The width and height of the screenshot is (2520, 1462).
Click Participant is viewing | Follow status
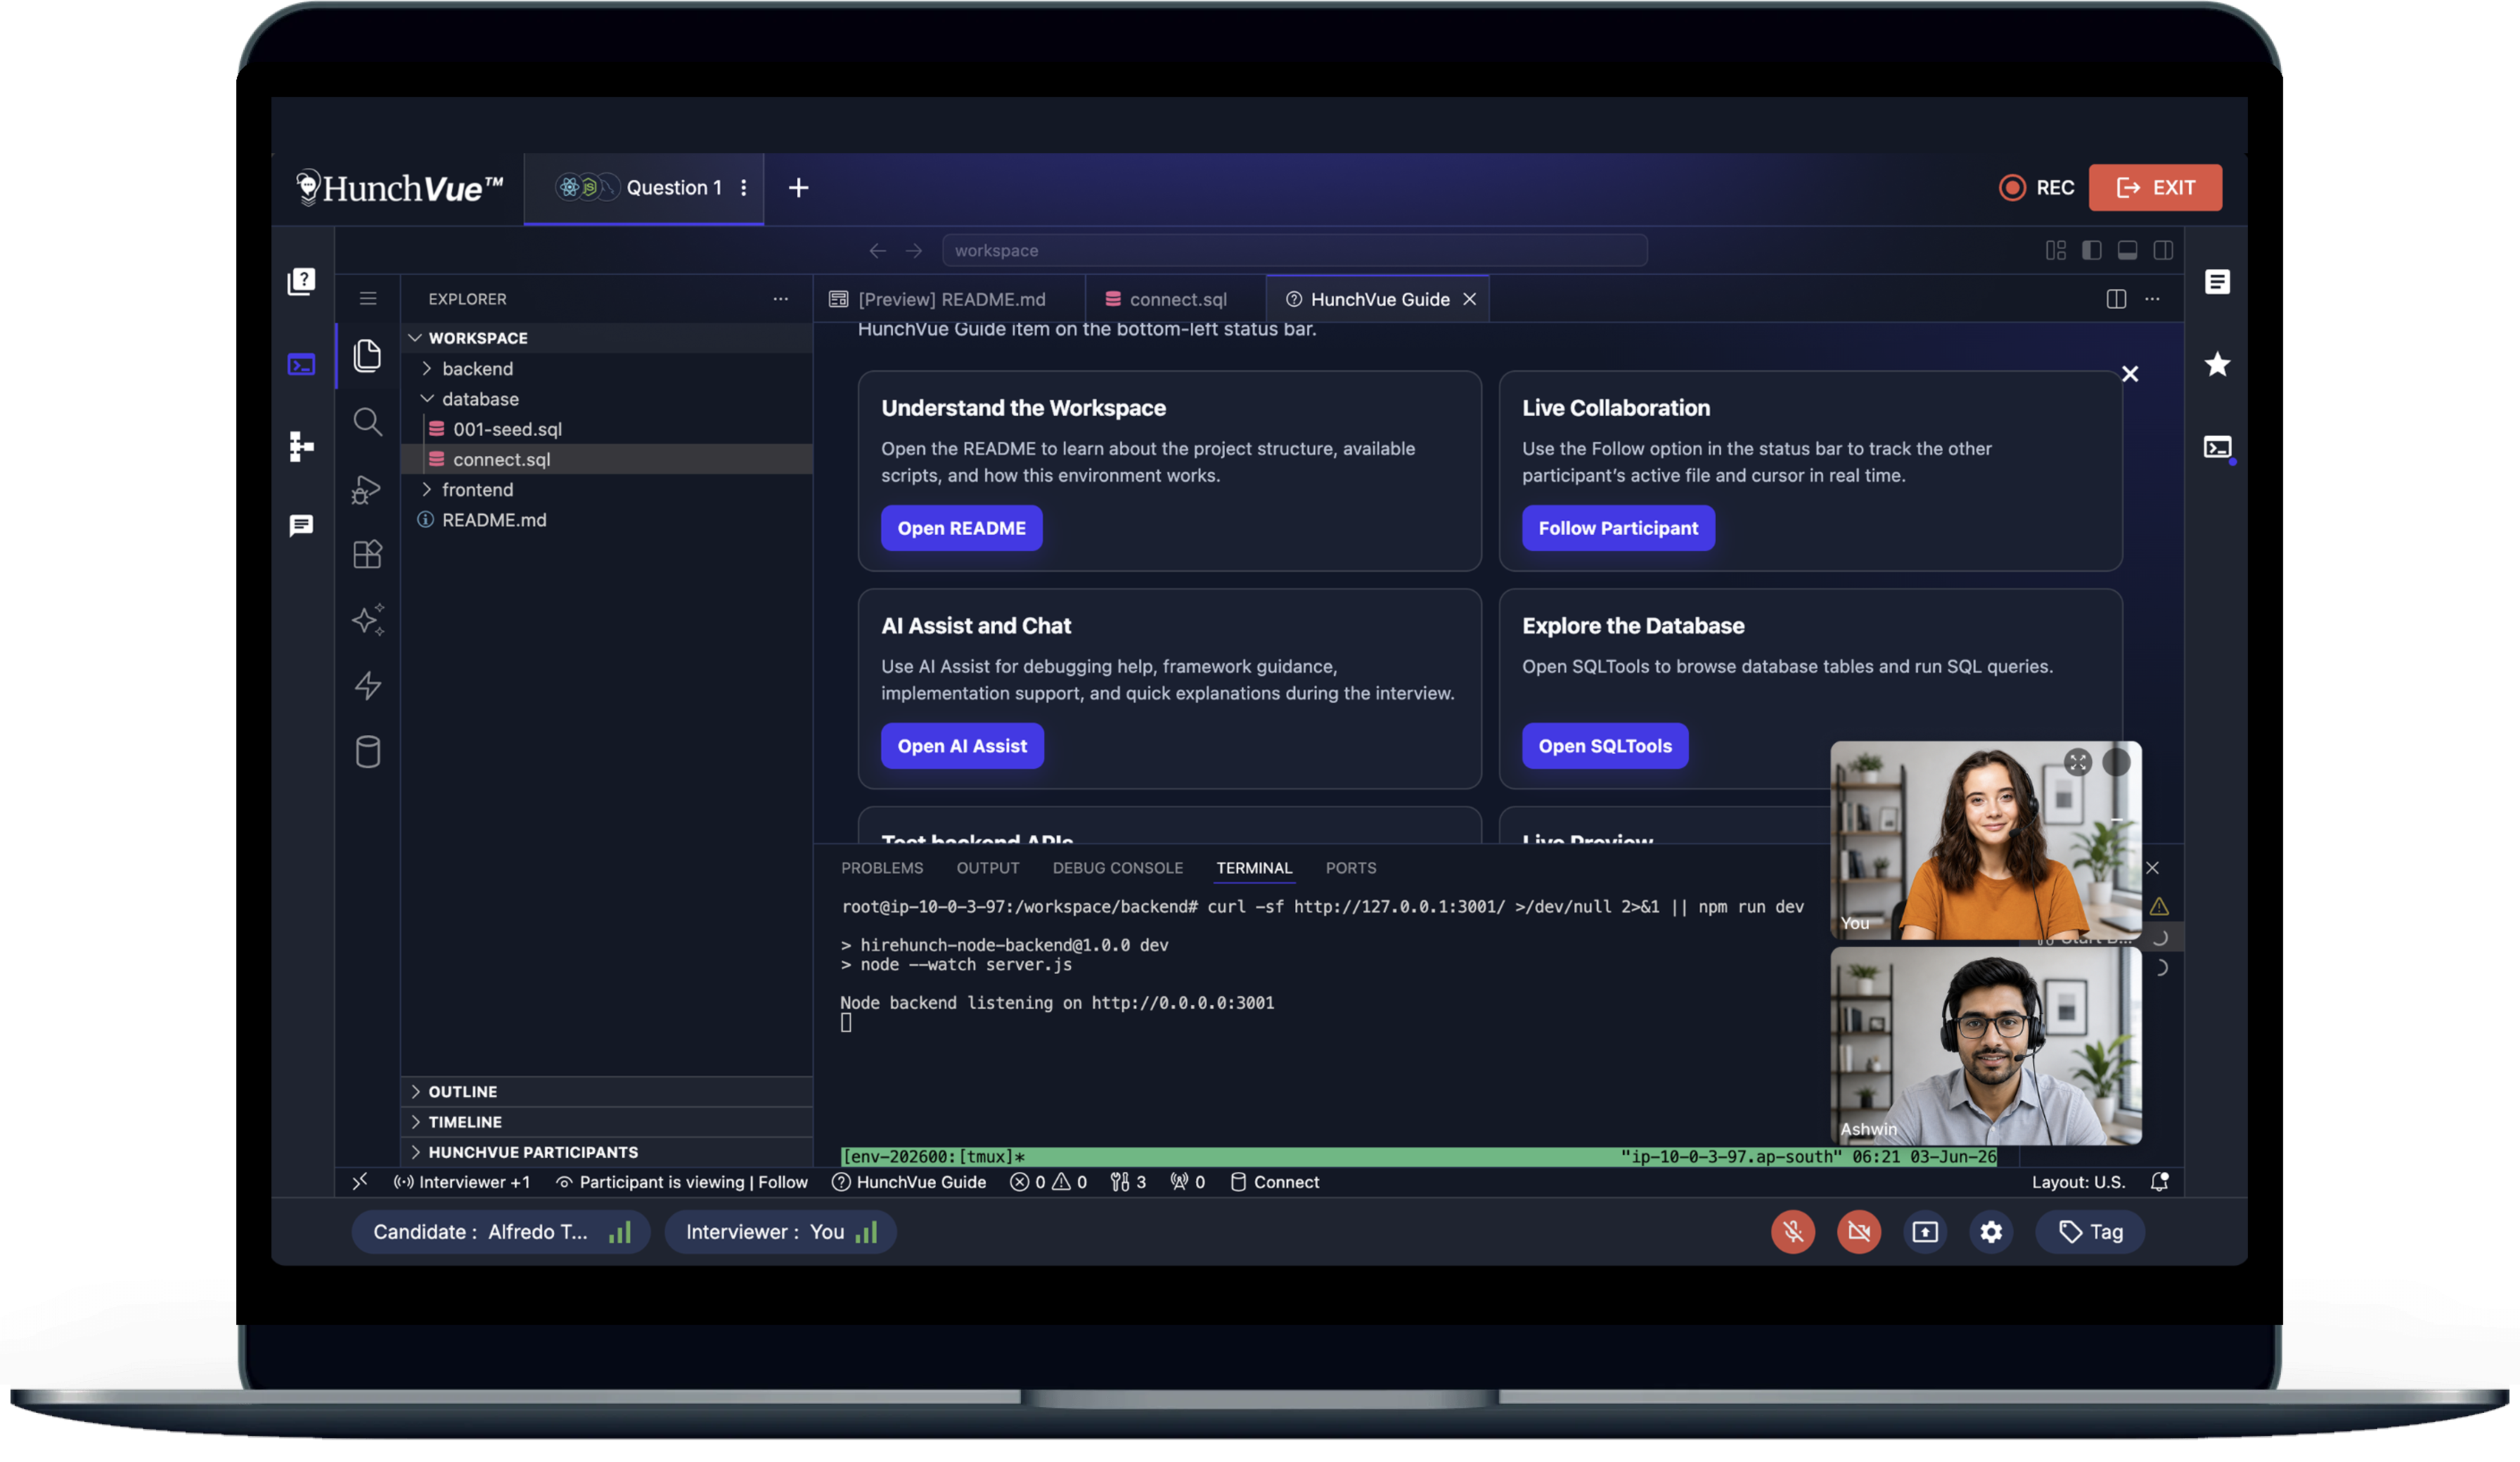click(x=681, y=1181)
